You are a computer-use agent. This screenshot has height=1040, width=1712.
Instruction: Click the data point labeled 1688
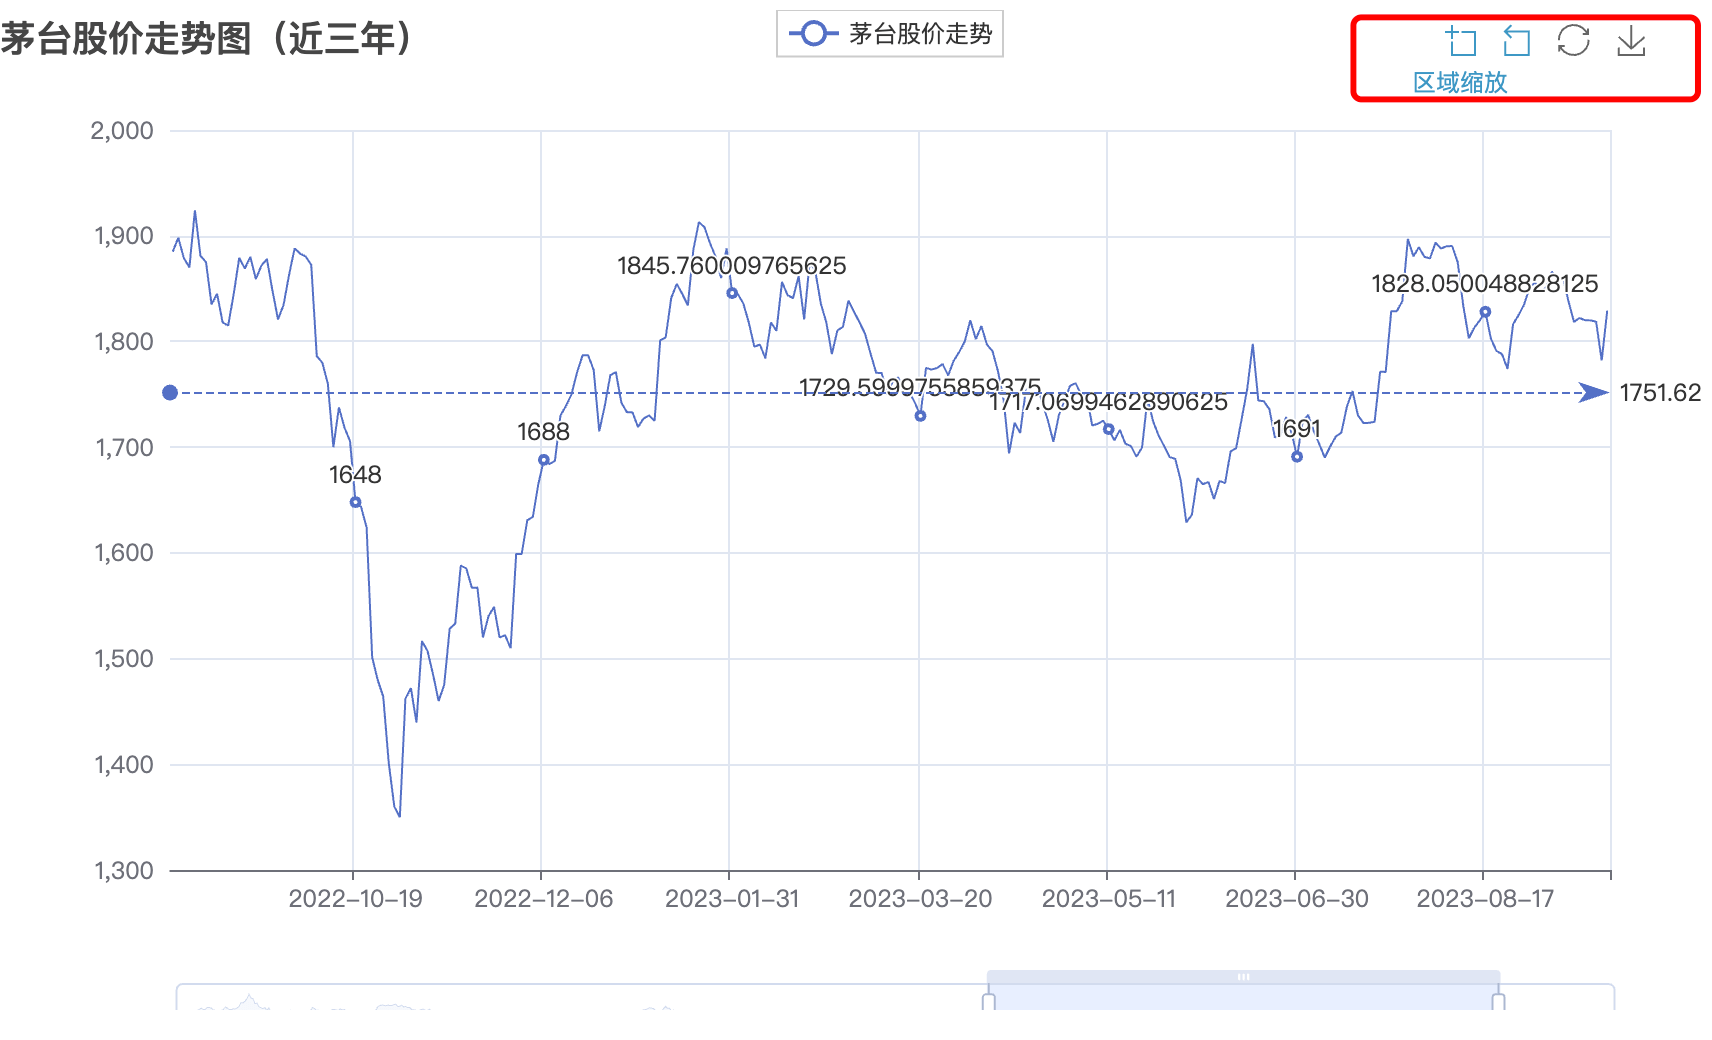[x=544, y=460]
